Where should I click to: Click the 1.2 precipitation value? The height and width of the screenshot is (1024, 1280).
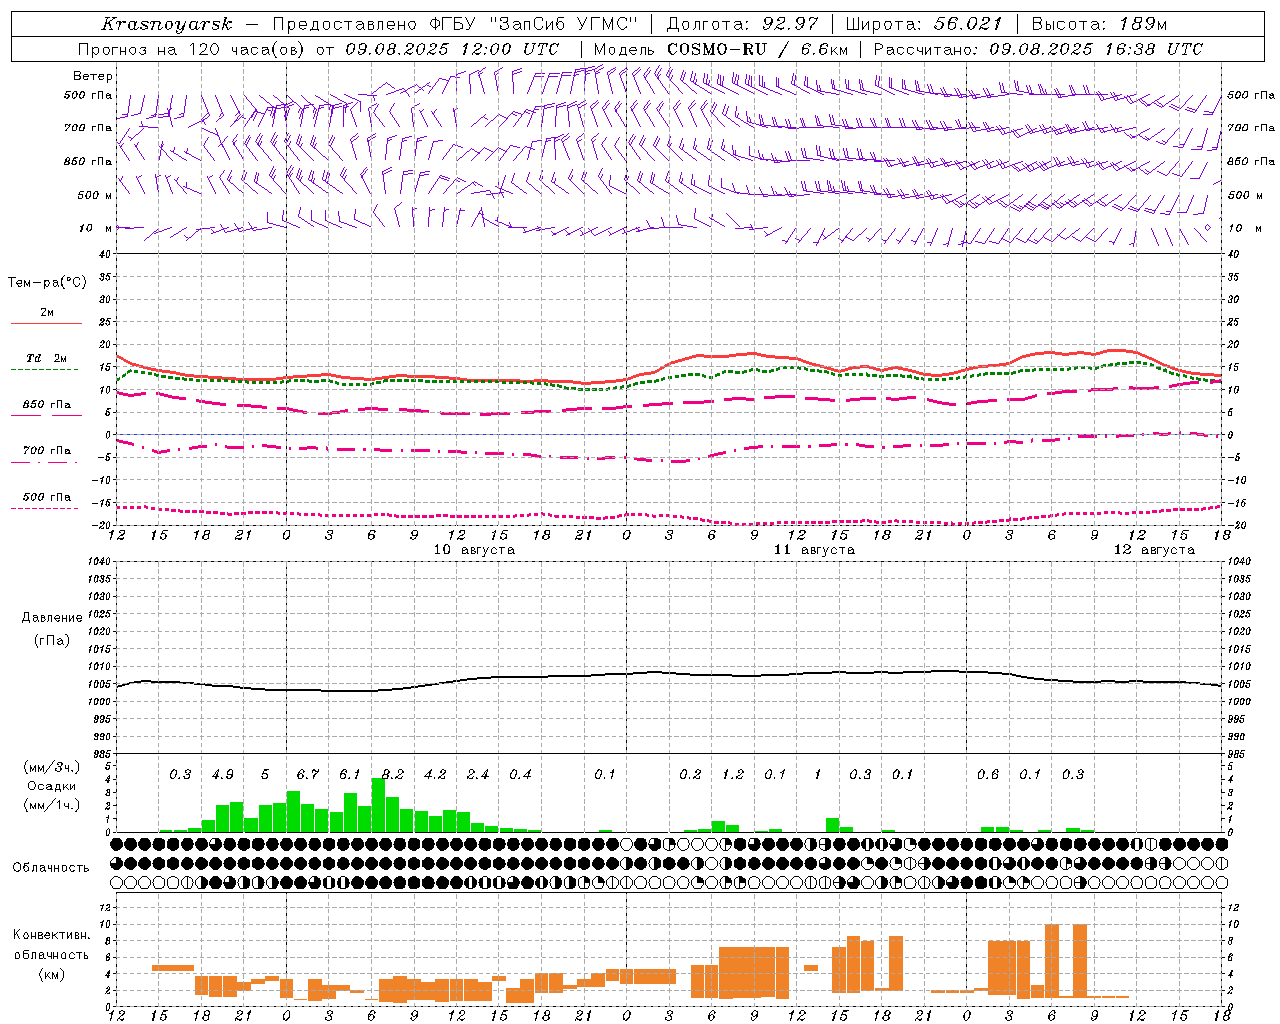coord(733,774)
